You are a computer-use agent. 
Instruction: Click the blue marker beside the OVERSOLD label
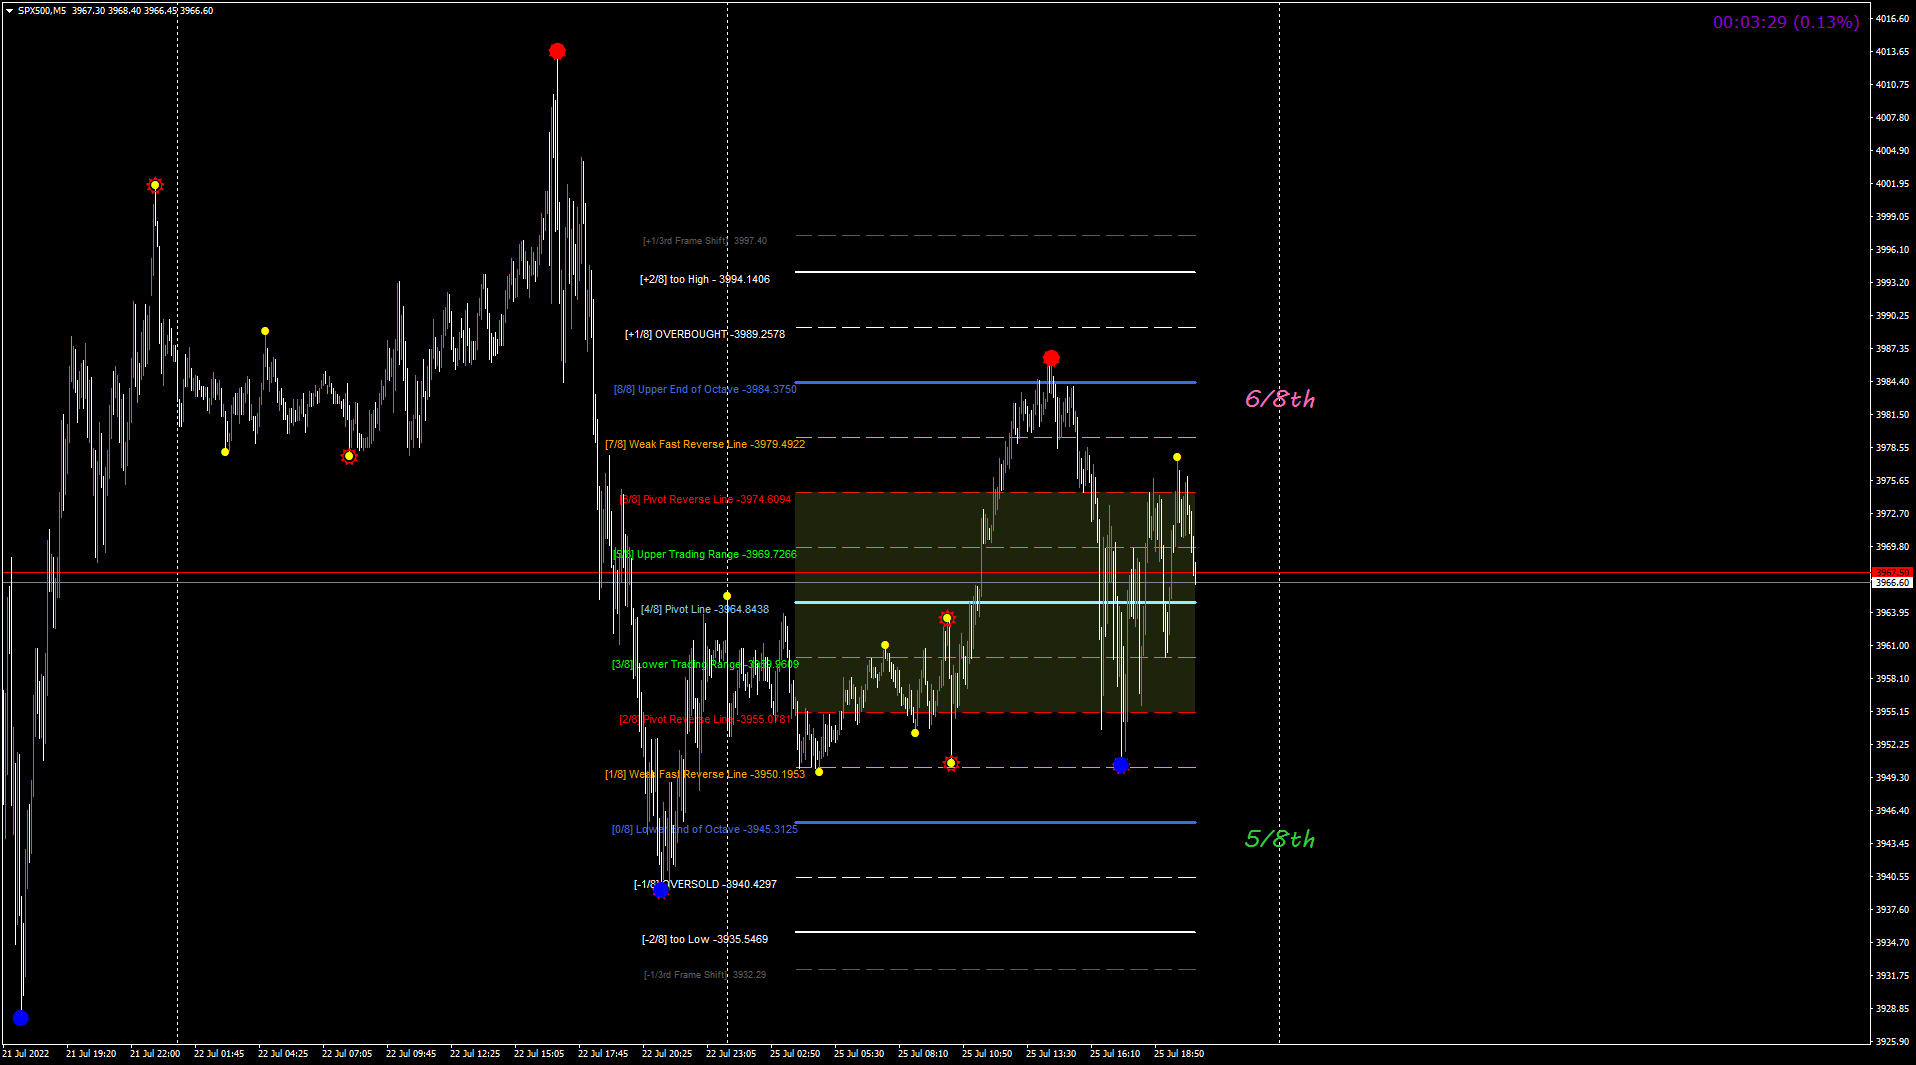coord(661,890)
